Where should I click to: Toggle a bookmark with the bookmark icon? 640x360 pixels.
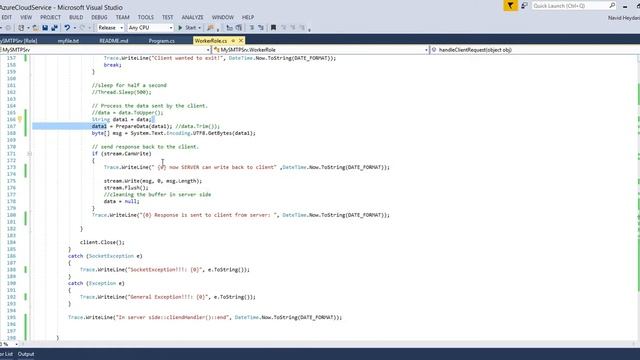pos(273,28)
